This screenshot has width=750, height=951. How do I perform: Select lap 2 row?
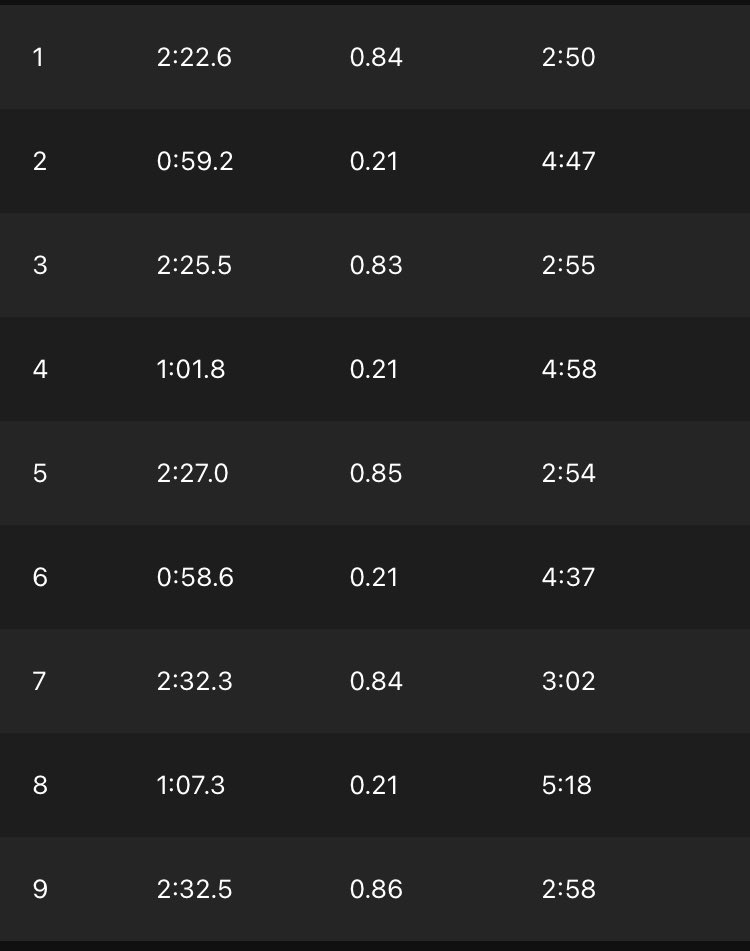pyautogui.click(x=375, y=161)
